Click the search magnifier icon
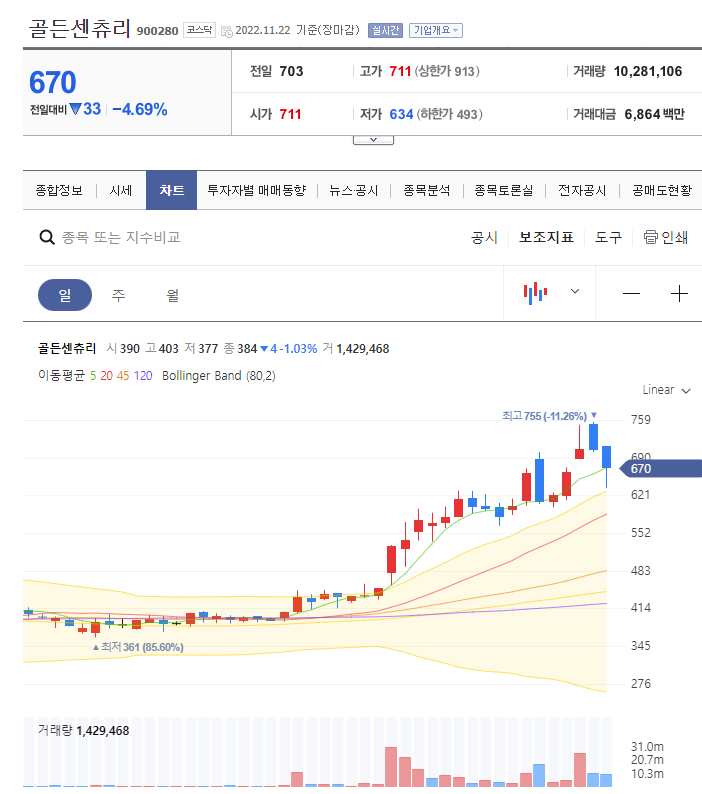Image resolution: width=702 pixels, height=794 pixels. pyautogui.click(x=47, y=237)
